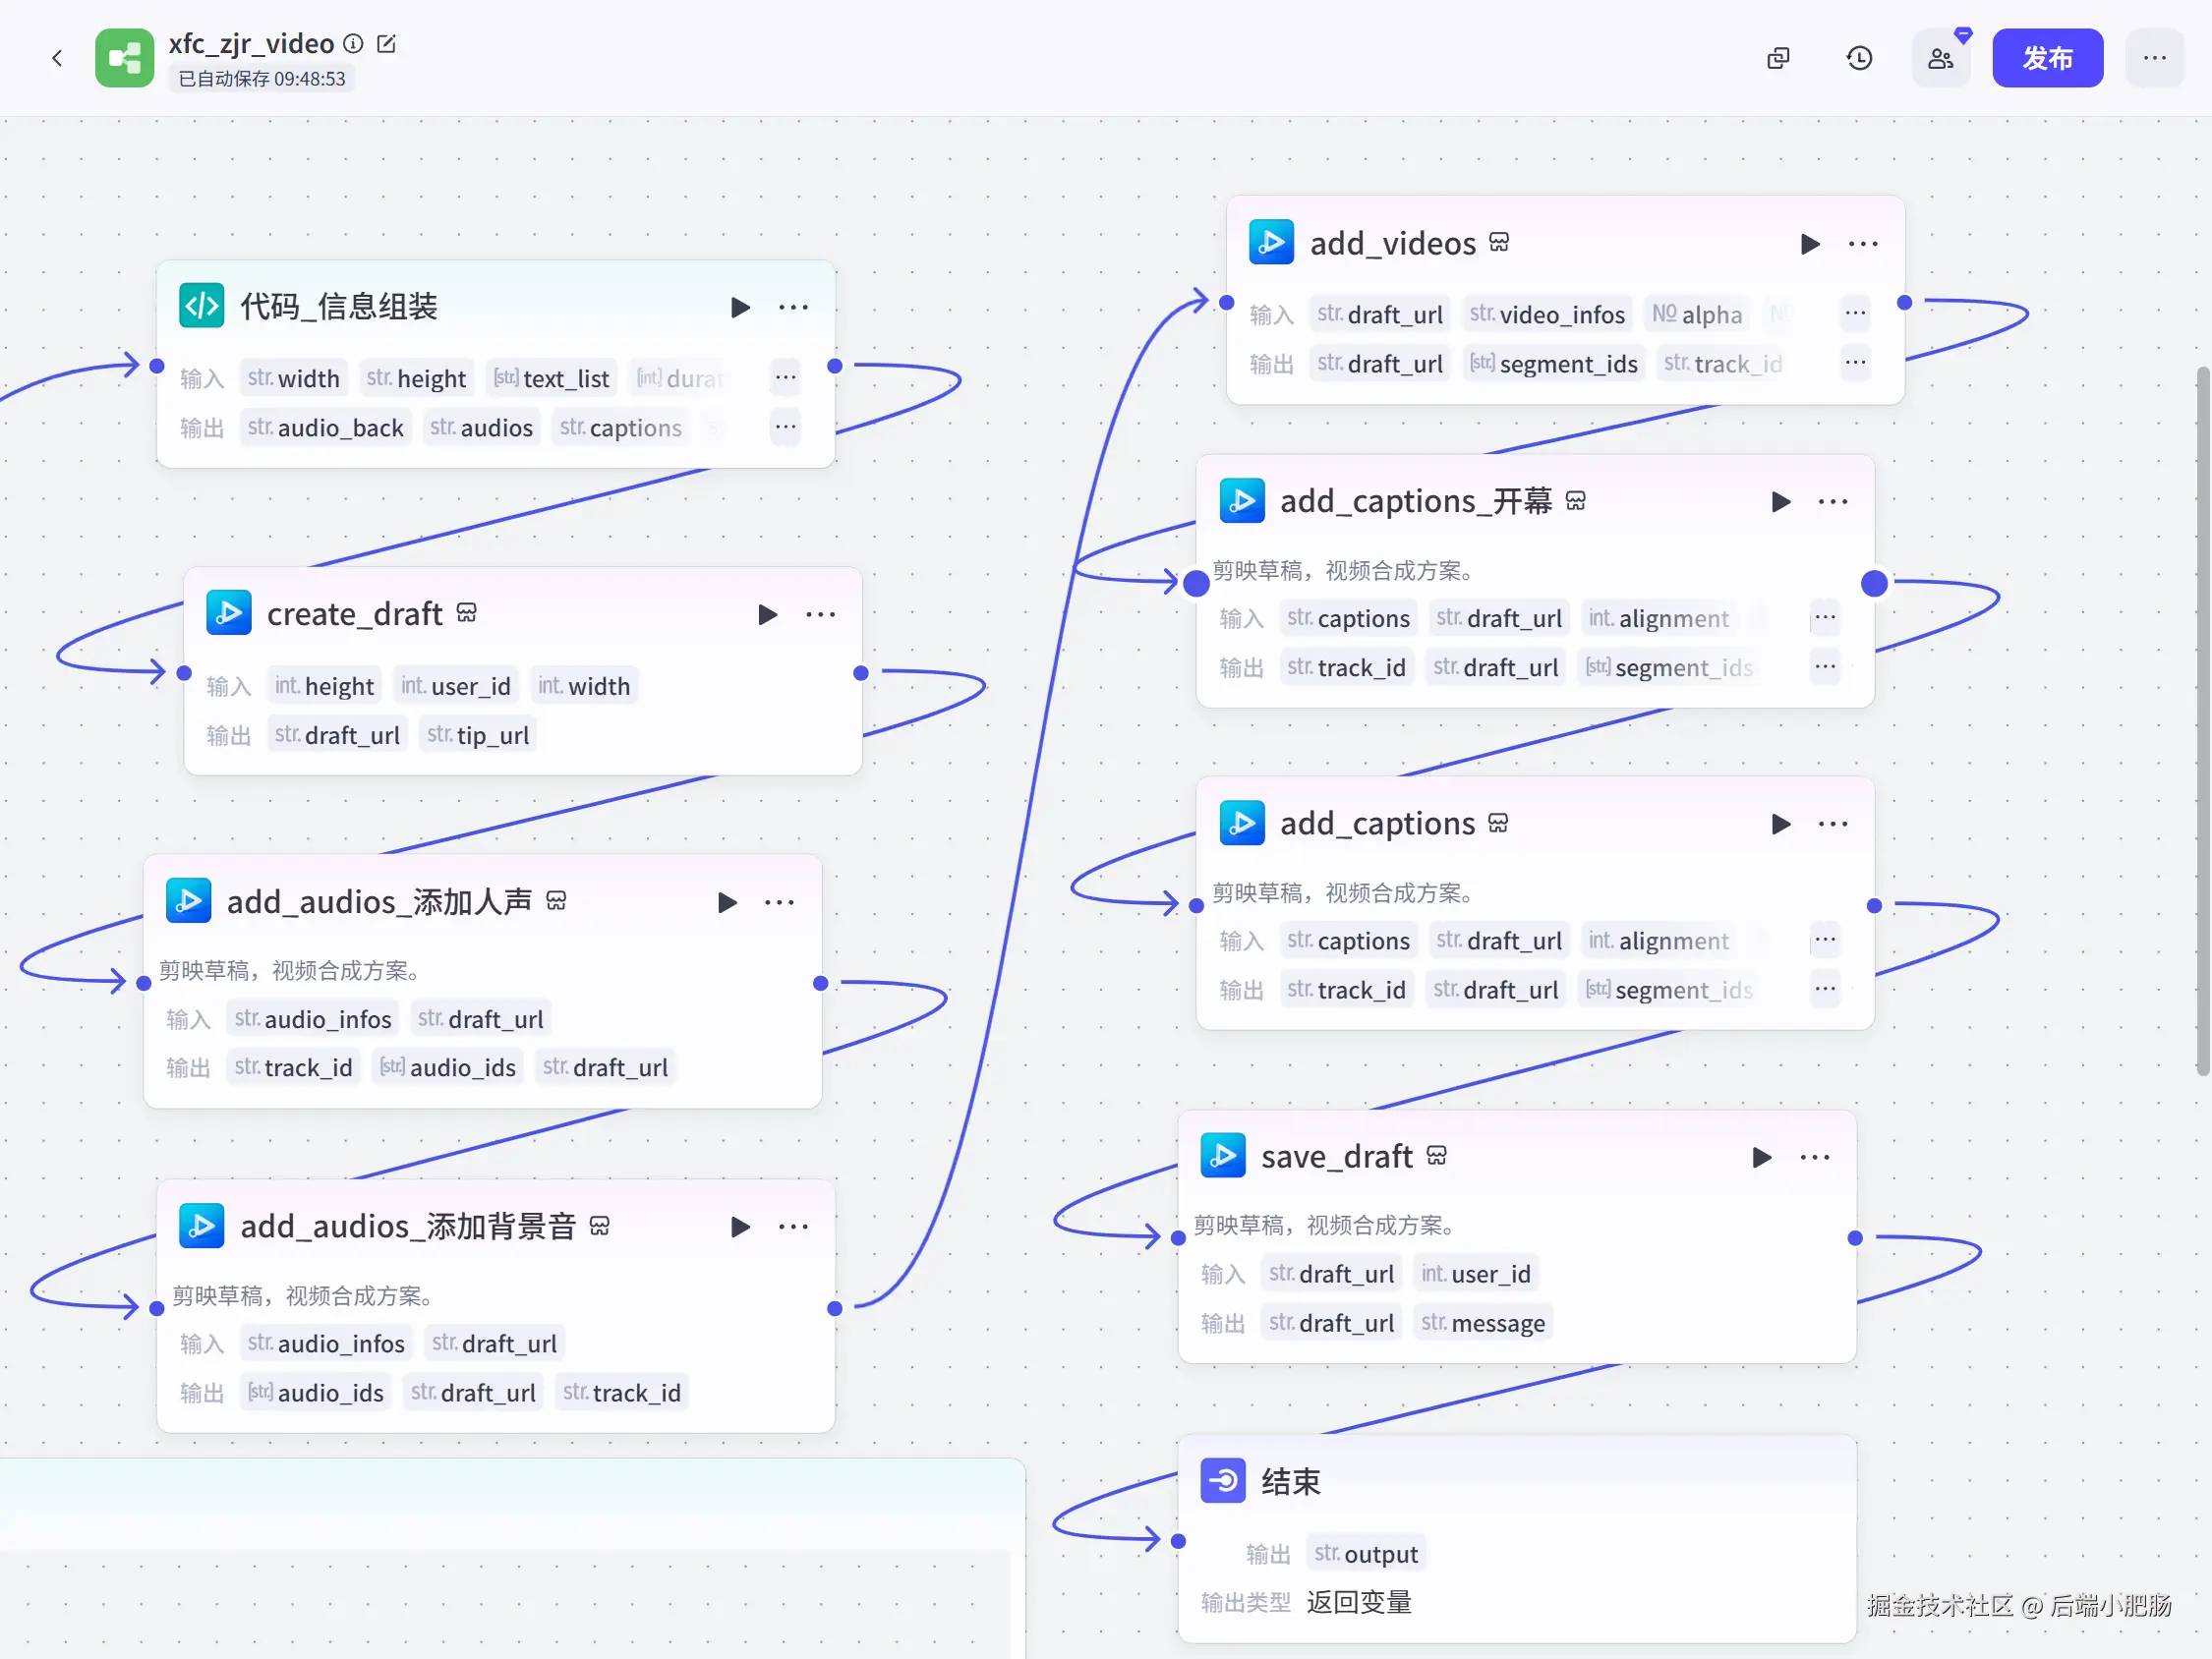Run the add_captions node test
This screenshot has width=2212, height=1659.
tap(1780, 824)
